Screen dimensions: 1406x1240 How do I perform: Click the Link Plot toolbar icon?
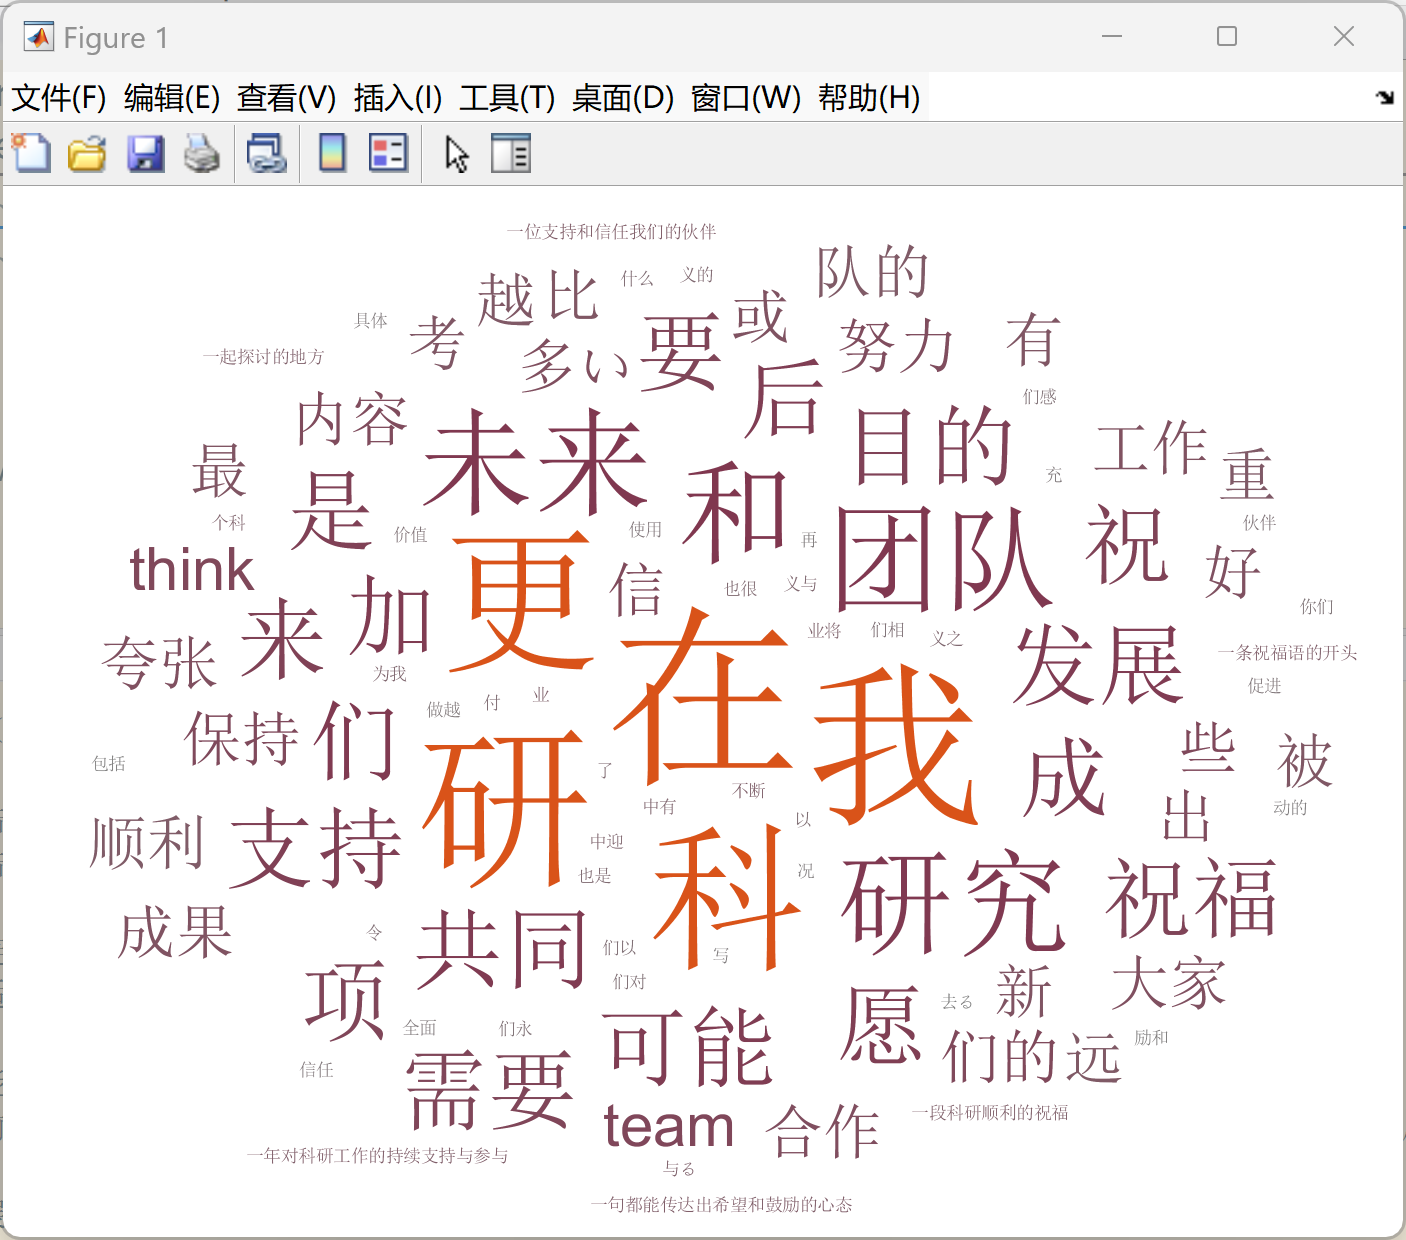[x=267, y=154]
